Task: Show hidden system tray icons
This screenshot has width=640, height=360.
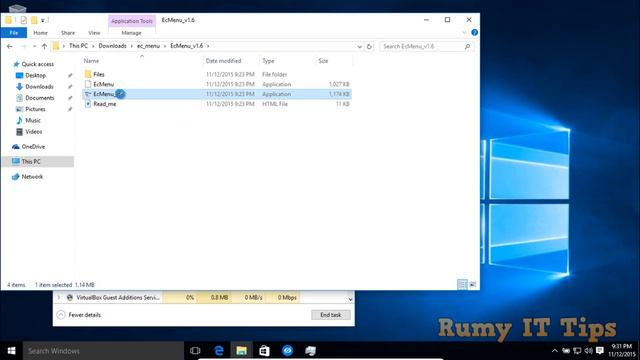Action: click(554, 351)
